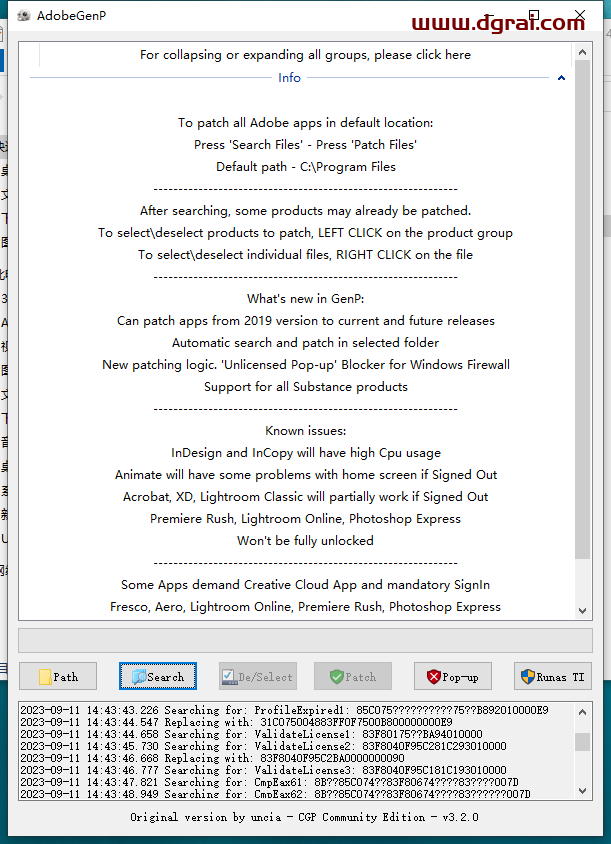Click log line 'Searching for: CmpEax62'
Viewport: 611px width, 844px height.
coord(275,793)
